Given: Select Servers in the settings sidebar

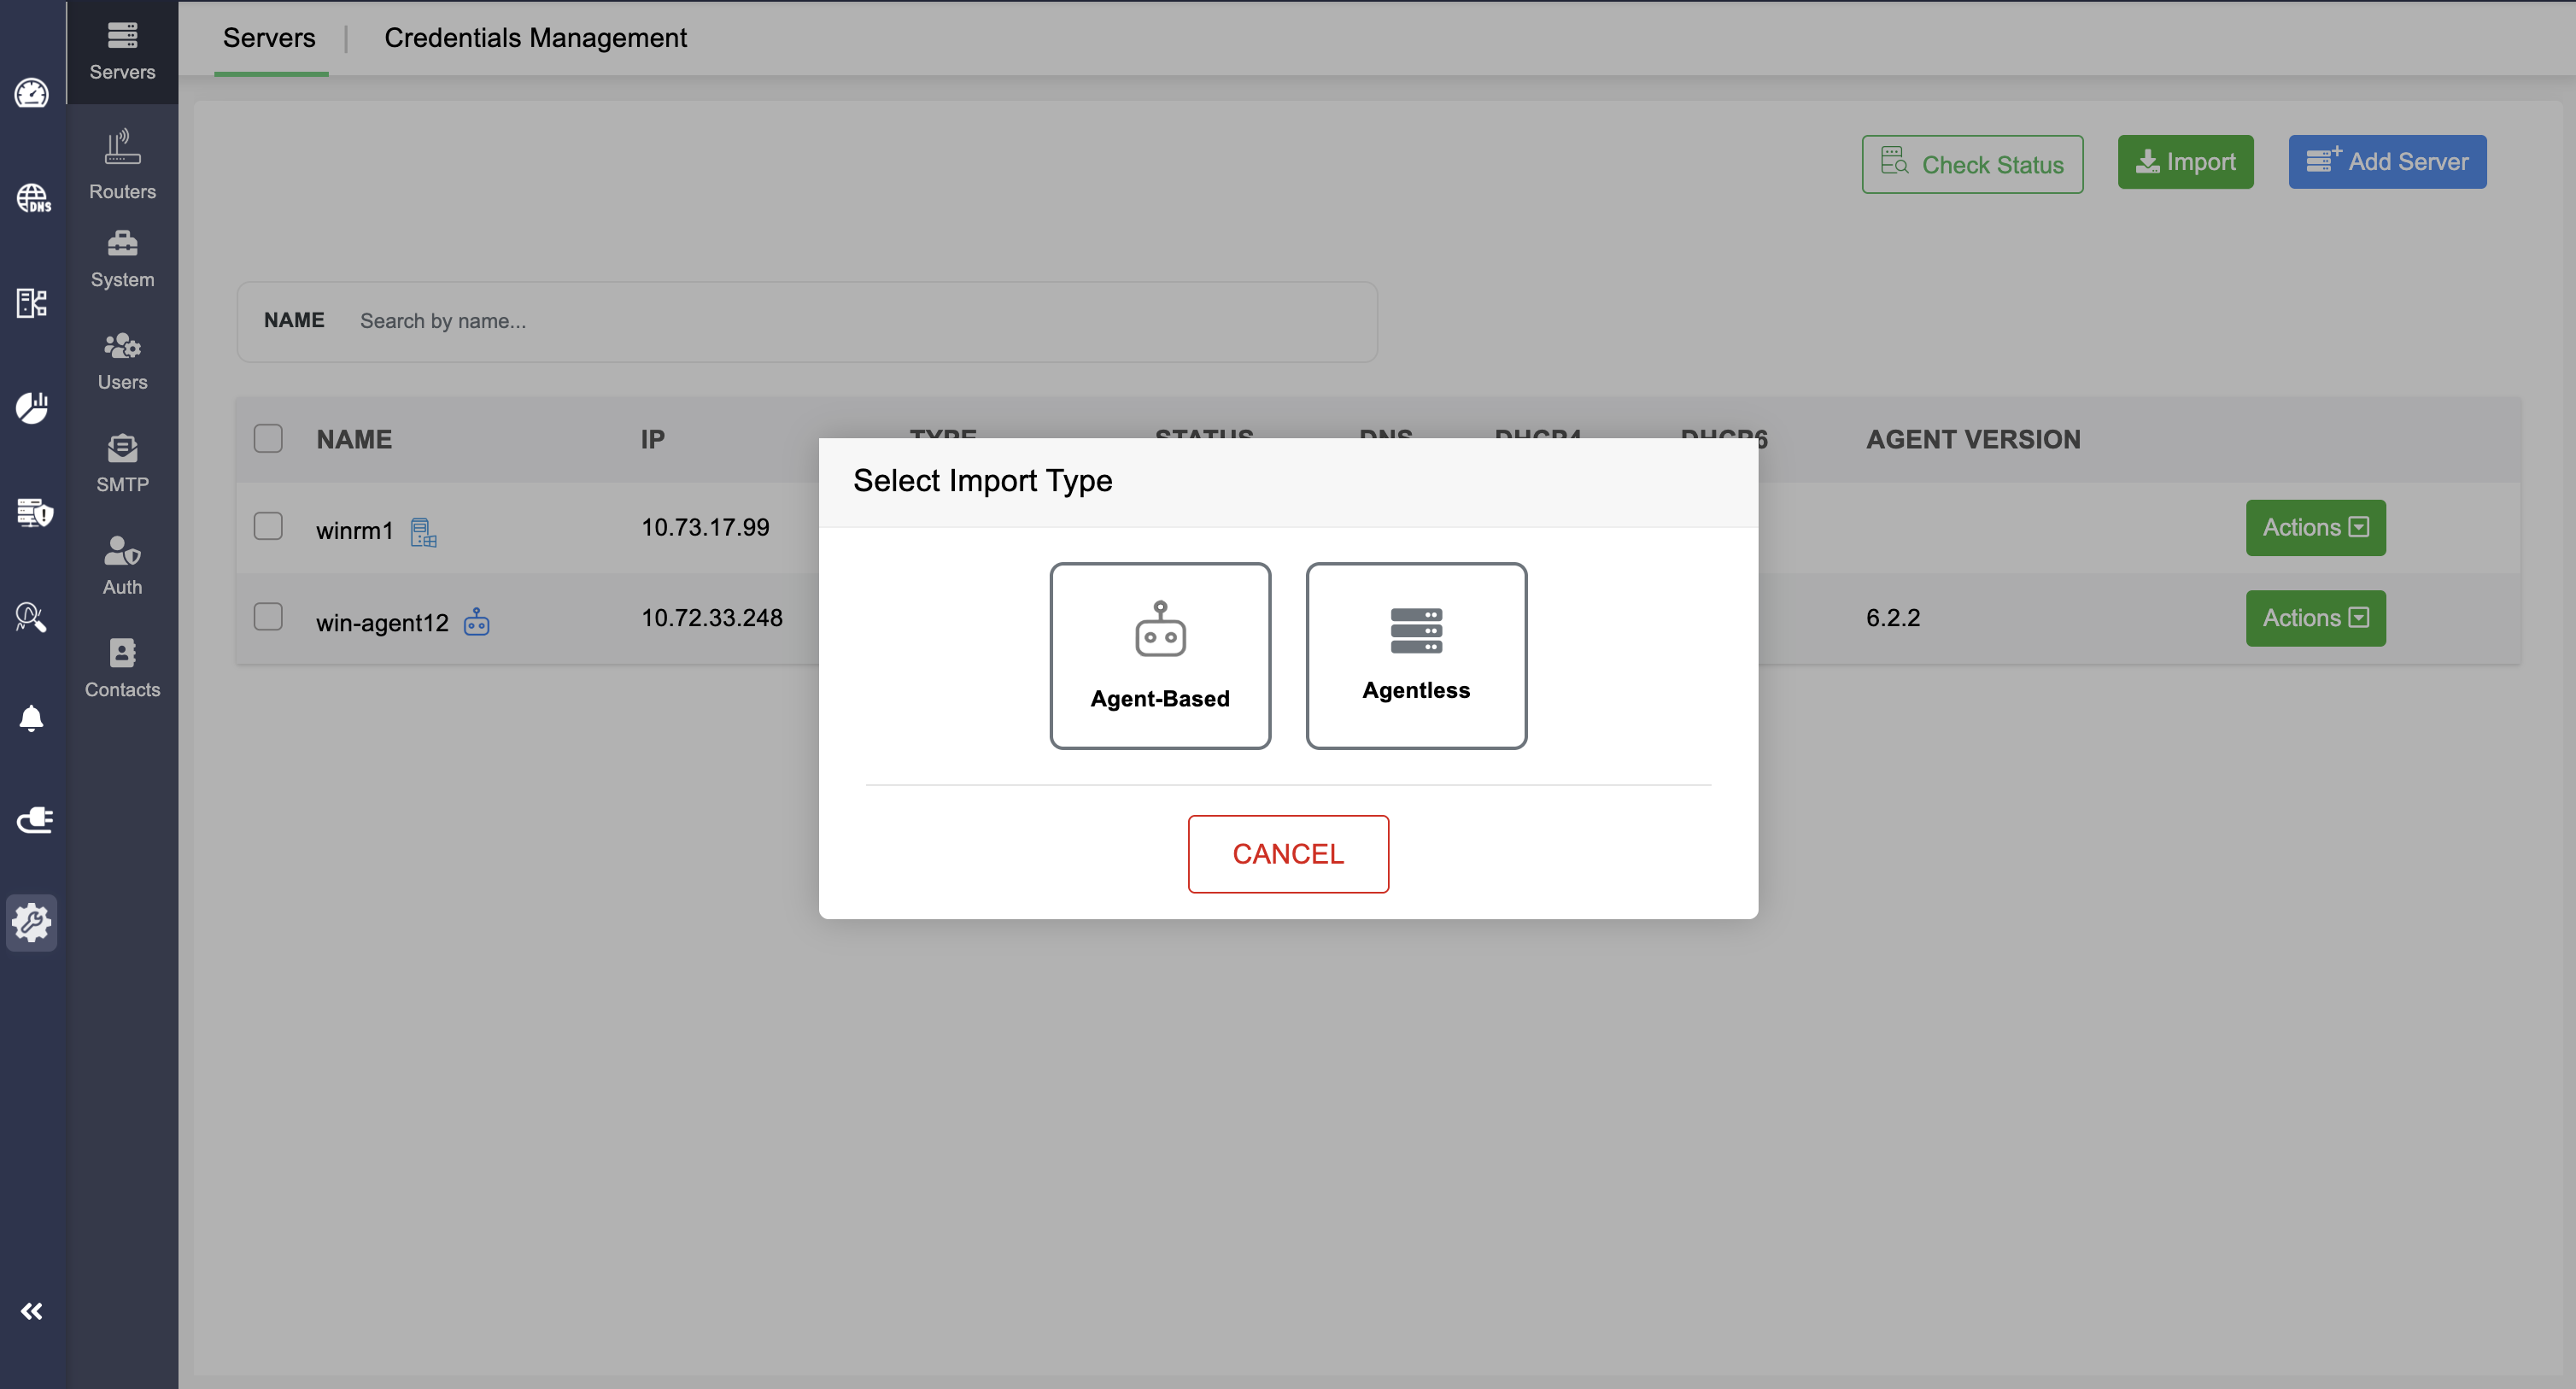Looking at the screenshot, I should click(x=122, y=52).
